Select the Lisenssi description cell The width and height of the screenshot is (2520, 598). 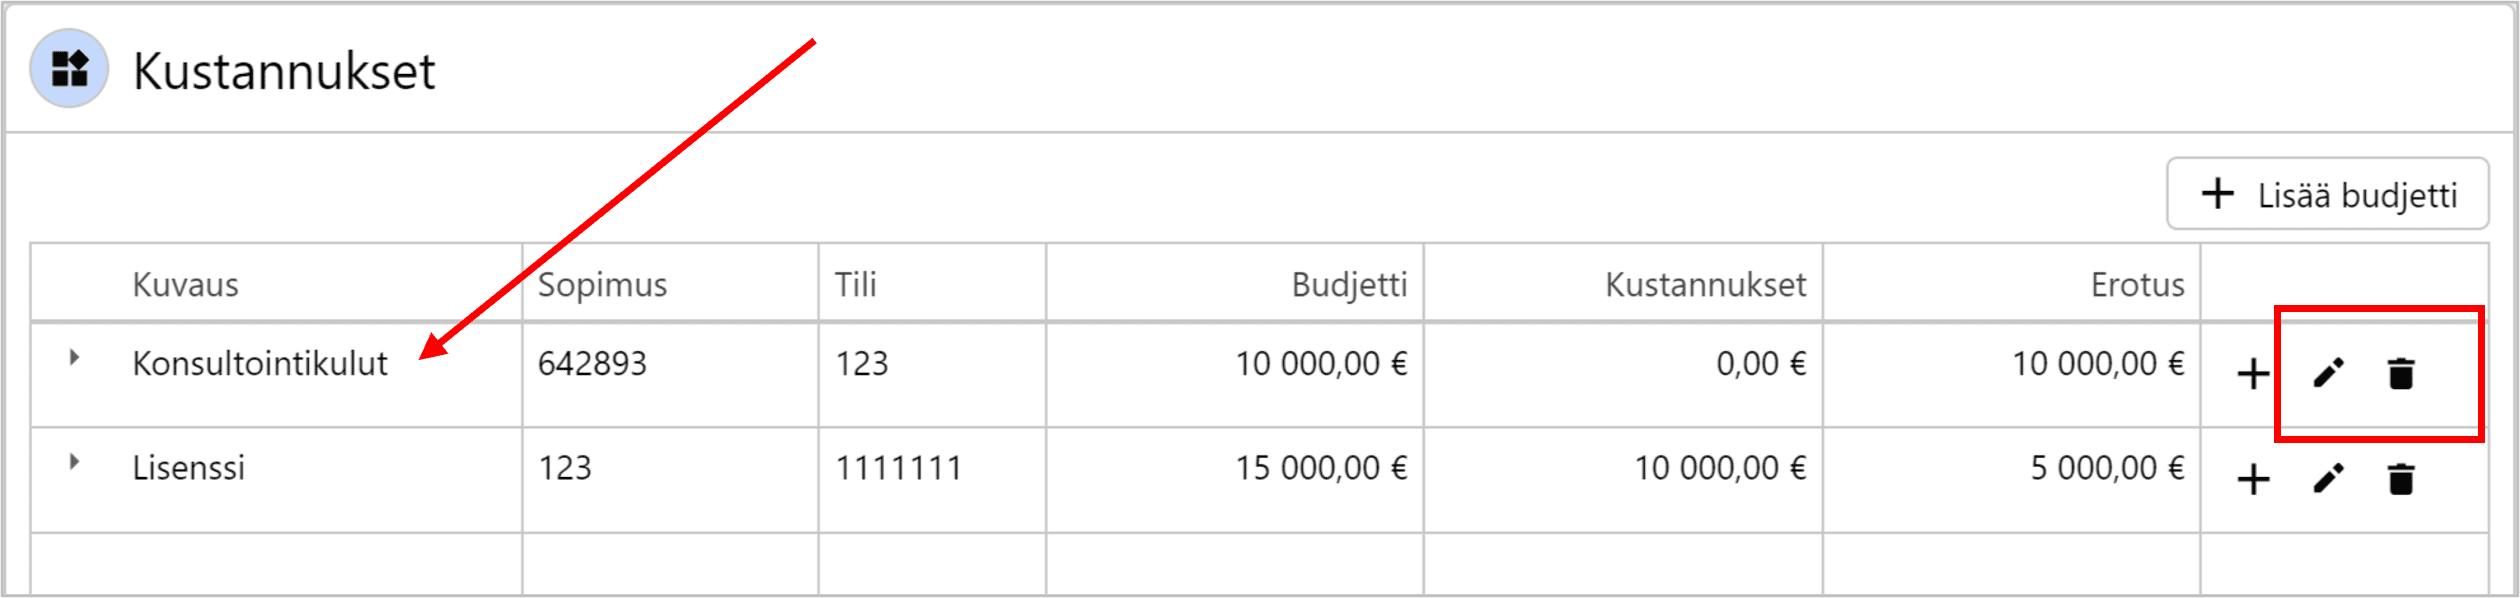pos(189,468)
